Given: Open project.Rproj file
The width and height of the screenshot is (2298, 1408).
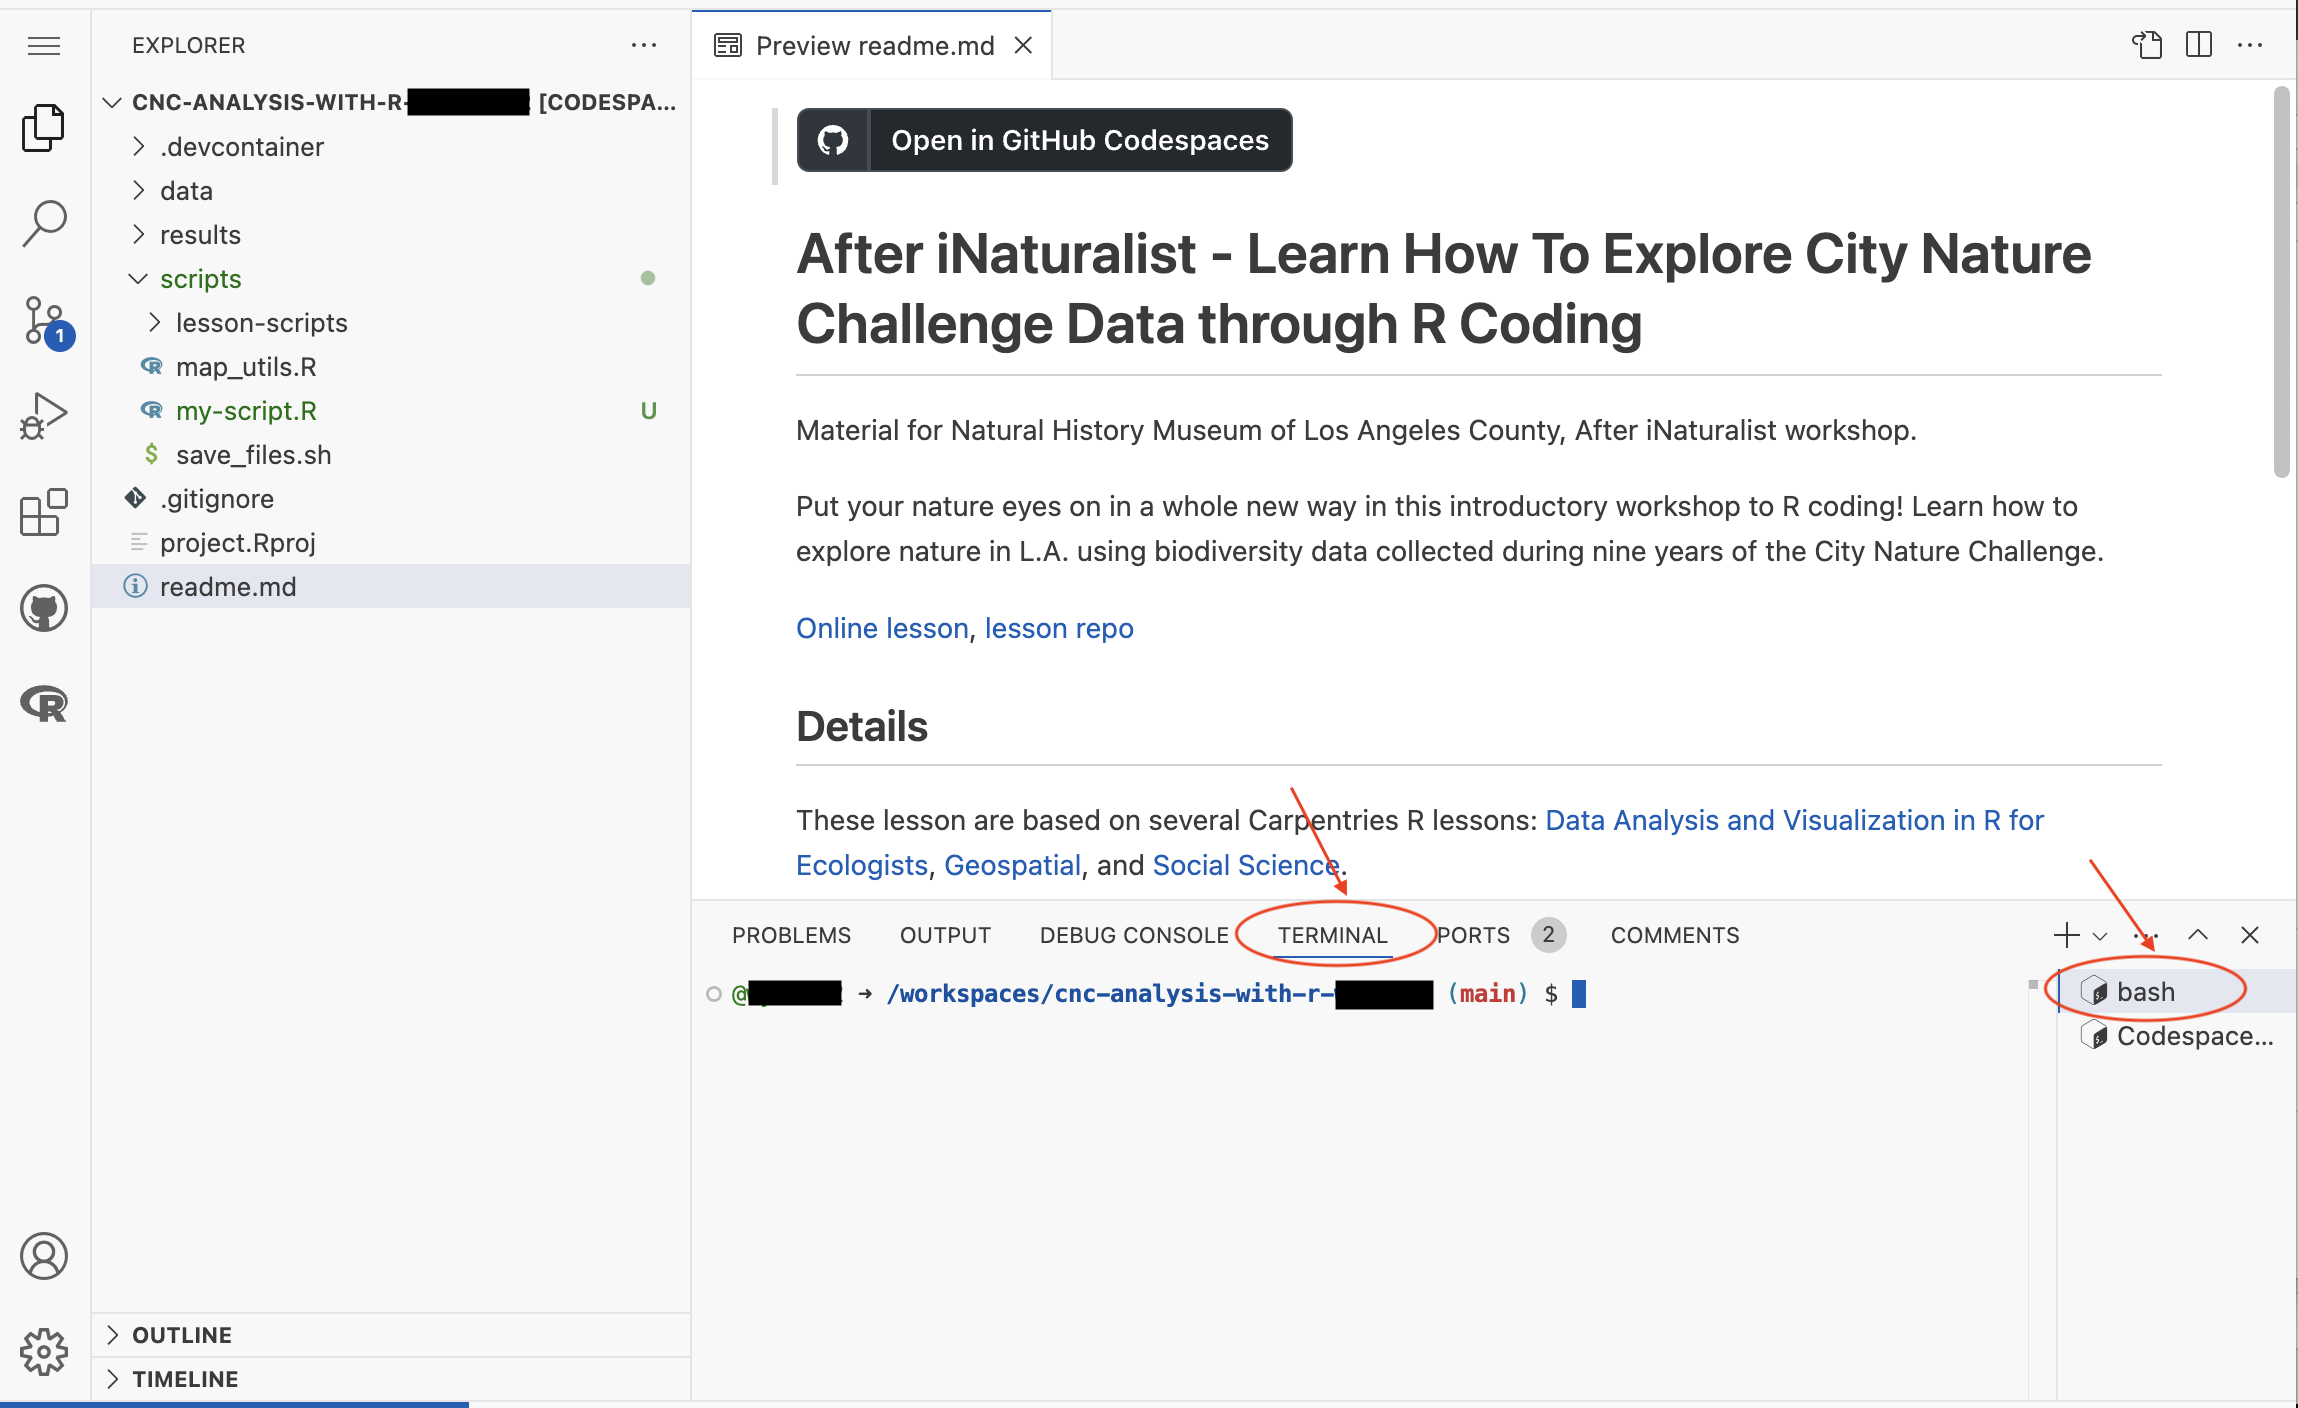Looking at the screenshot, I should point(391,543).
